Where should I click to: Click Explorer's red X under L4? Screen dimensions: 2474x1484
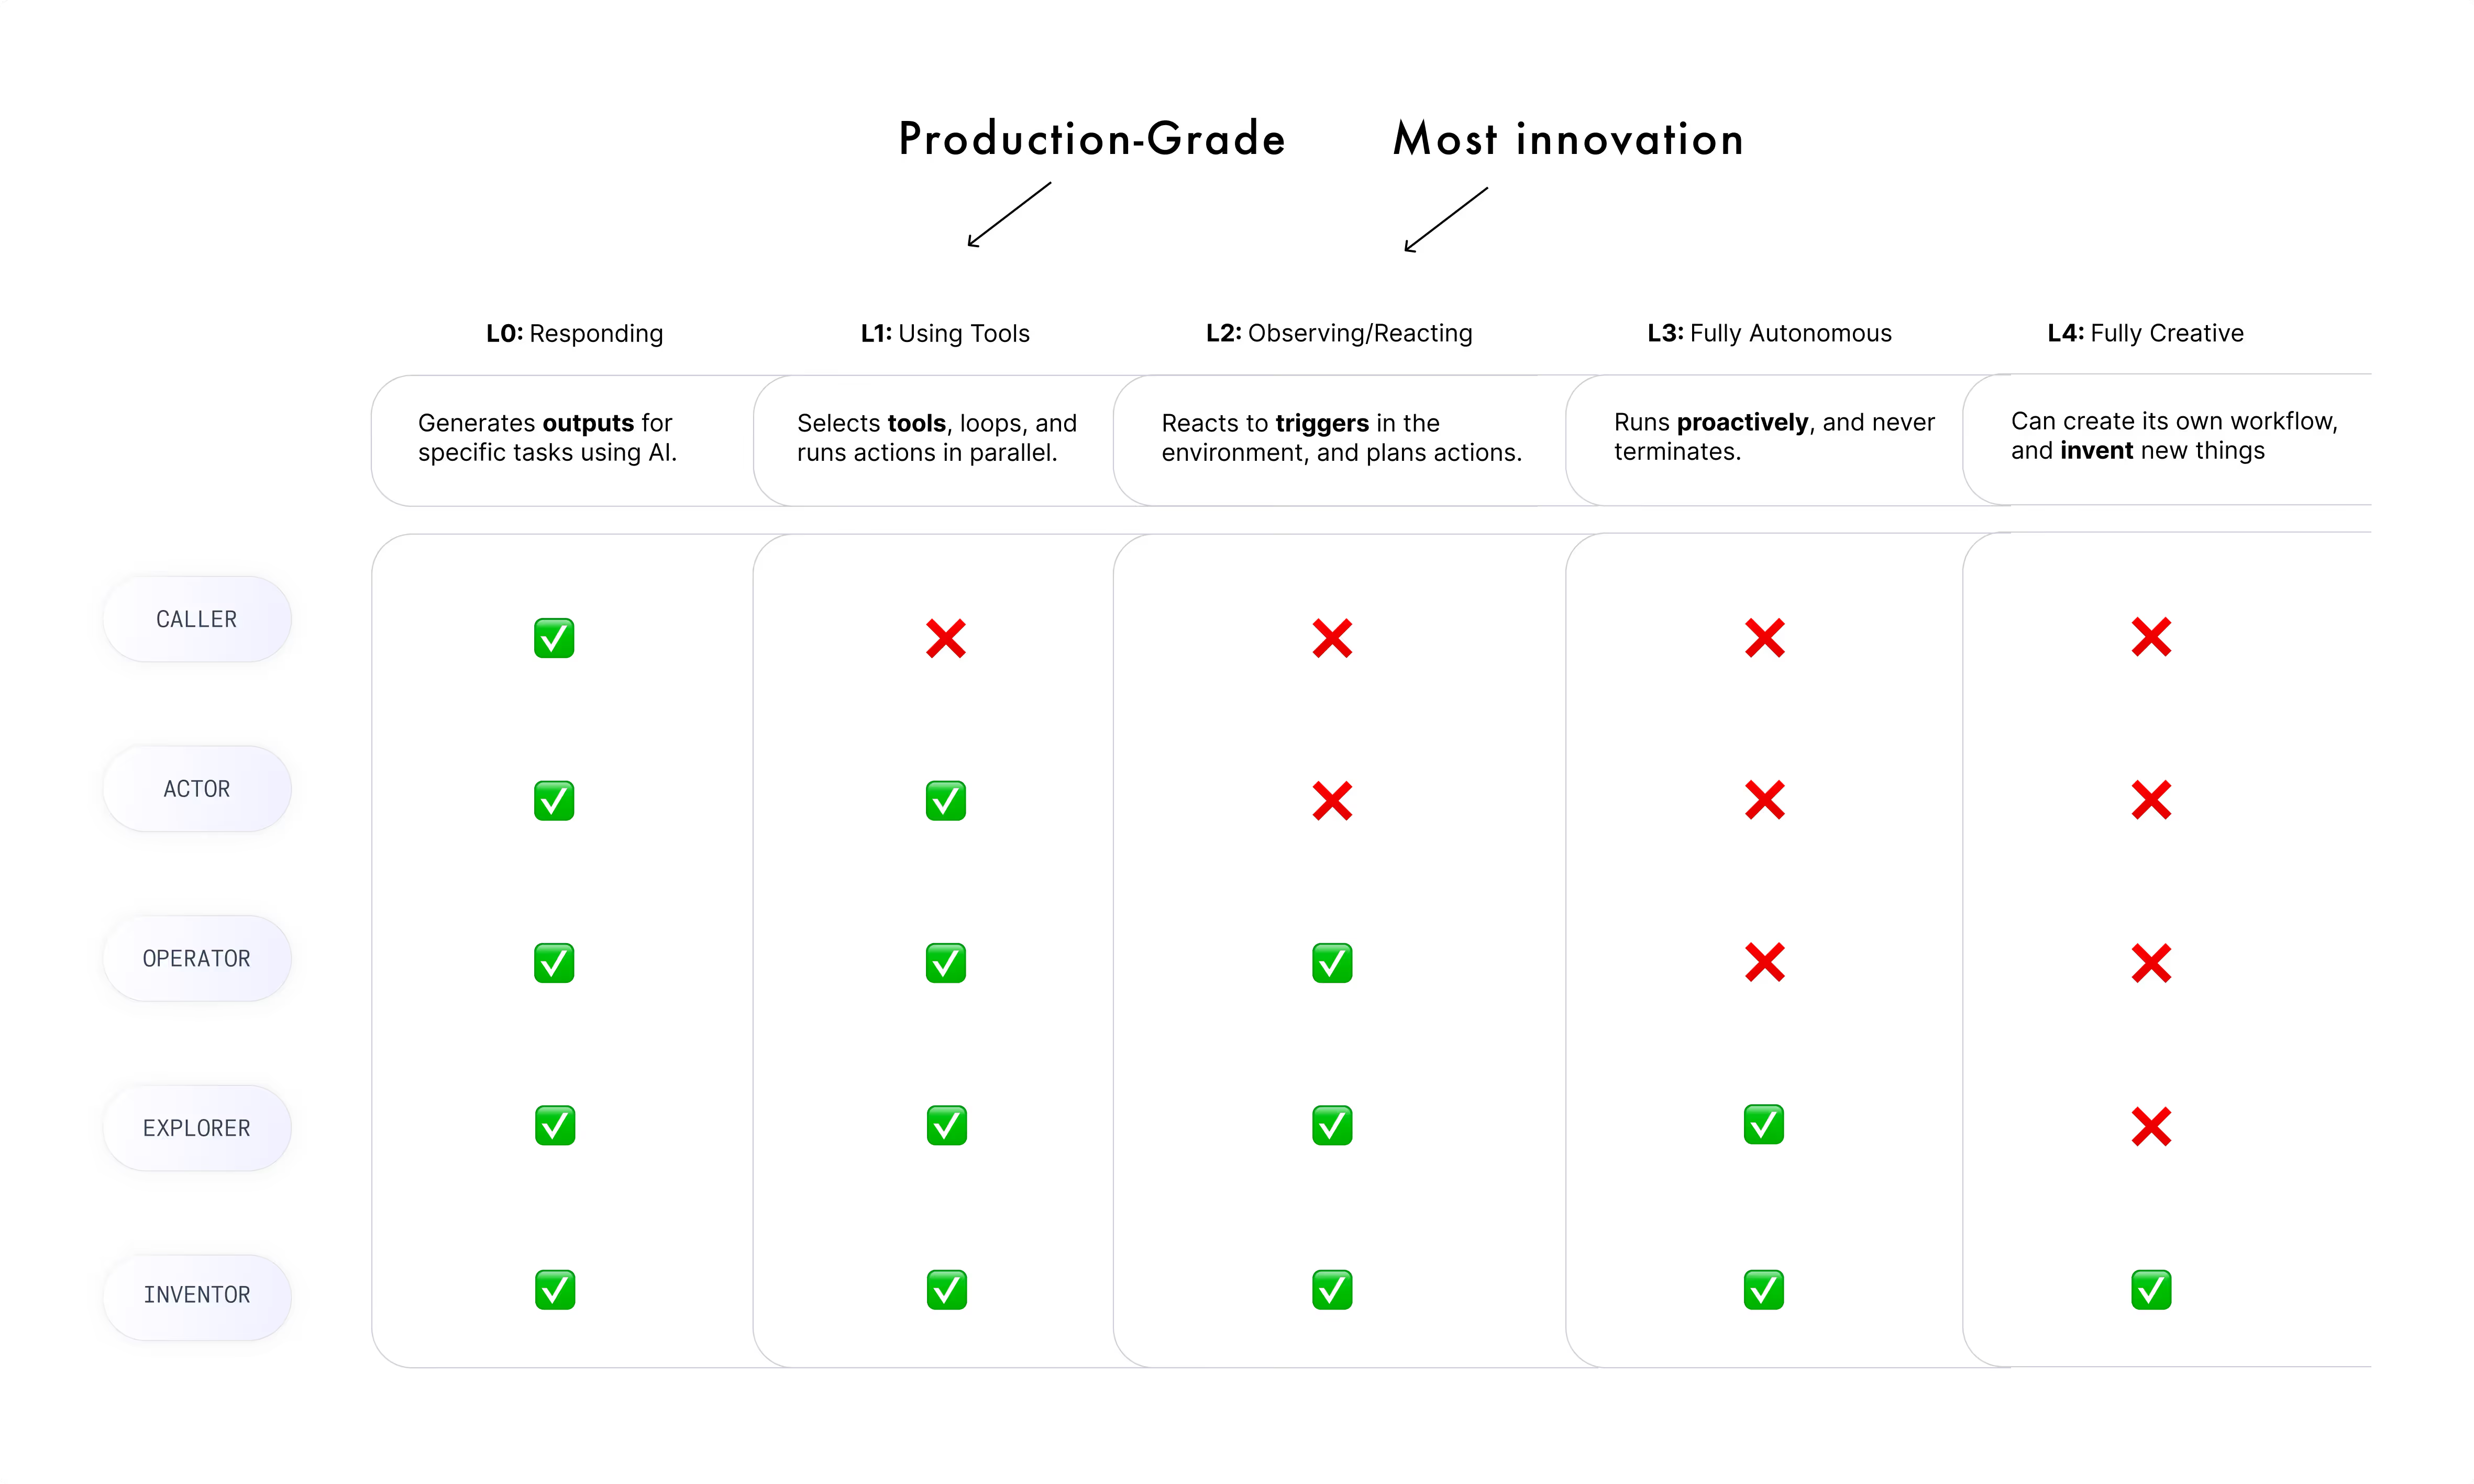coord(2151,1127)
